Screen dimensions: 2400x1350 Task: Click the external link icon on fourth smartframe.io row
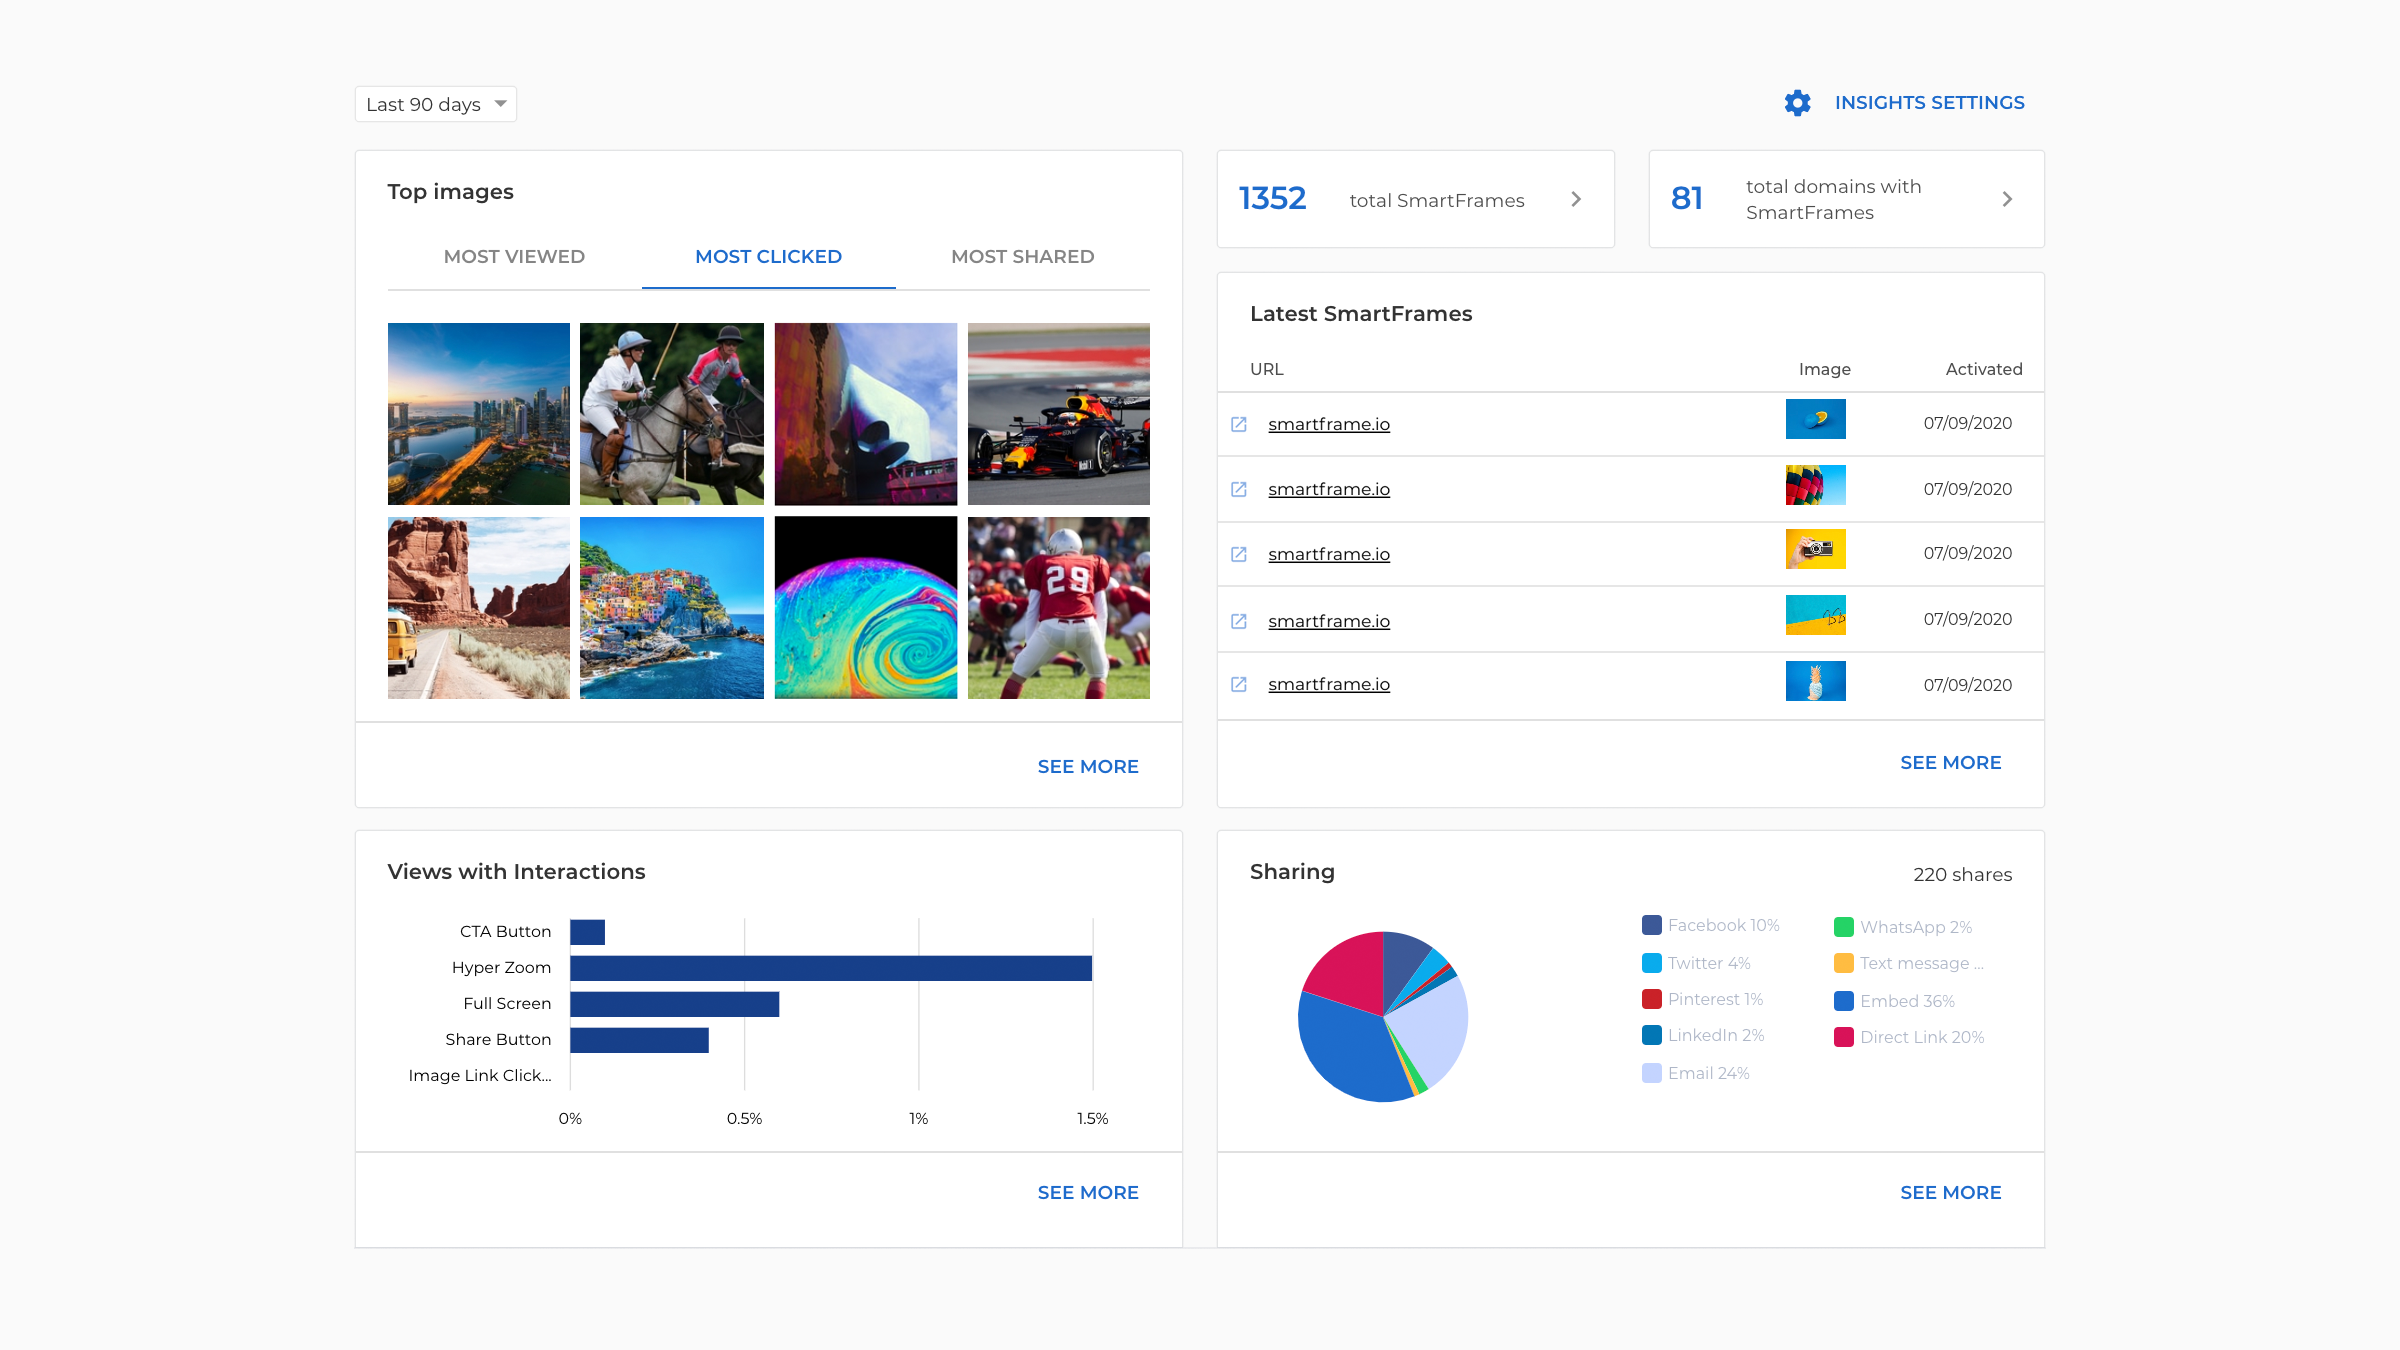[1239, 620]
